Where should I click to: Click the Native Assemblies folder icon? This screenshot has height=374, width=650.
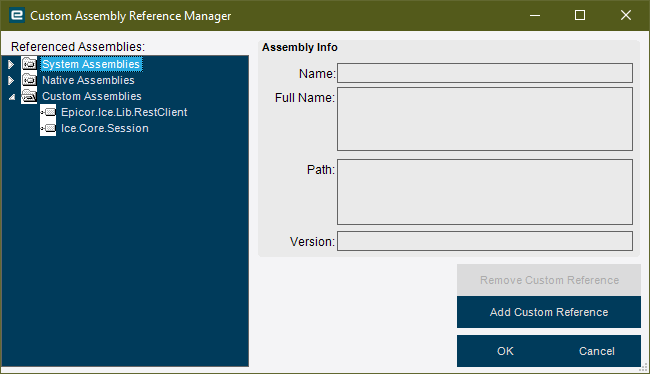[x=29, y=80]
